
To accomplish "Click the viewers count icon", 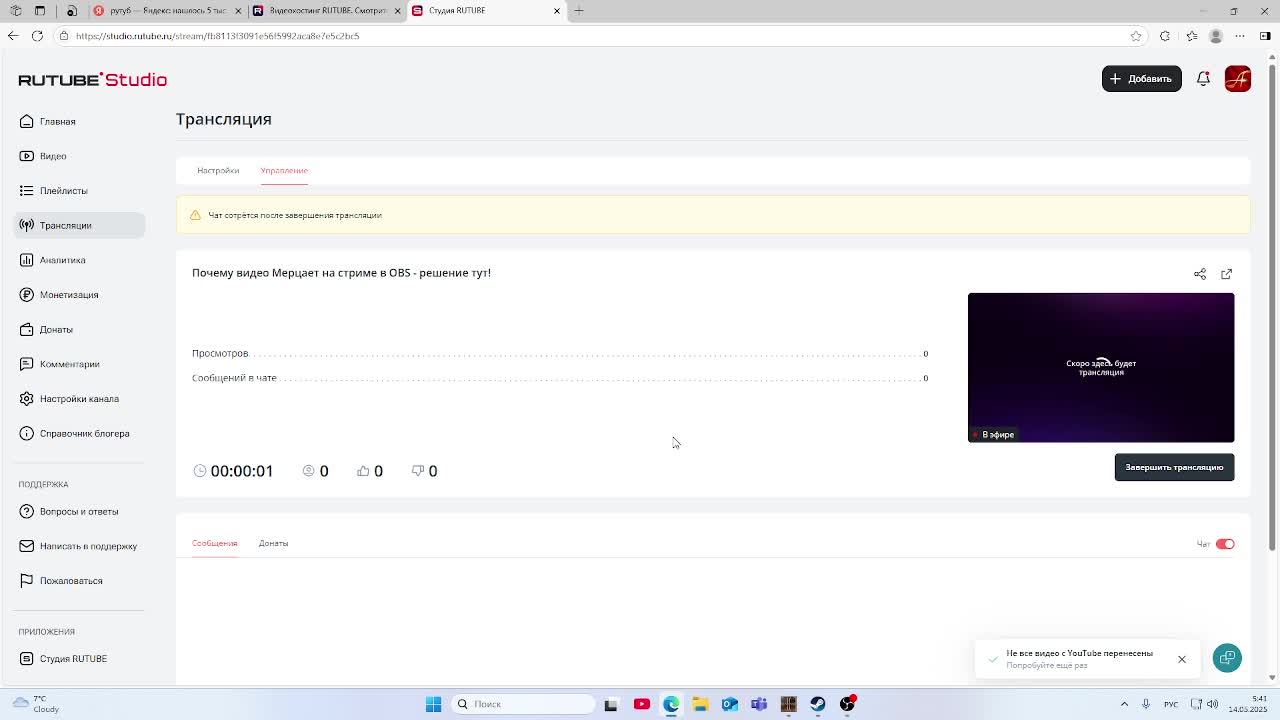I will click(308, 471).
